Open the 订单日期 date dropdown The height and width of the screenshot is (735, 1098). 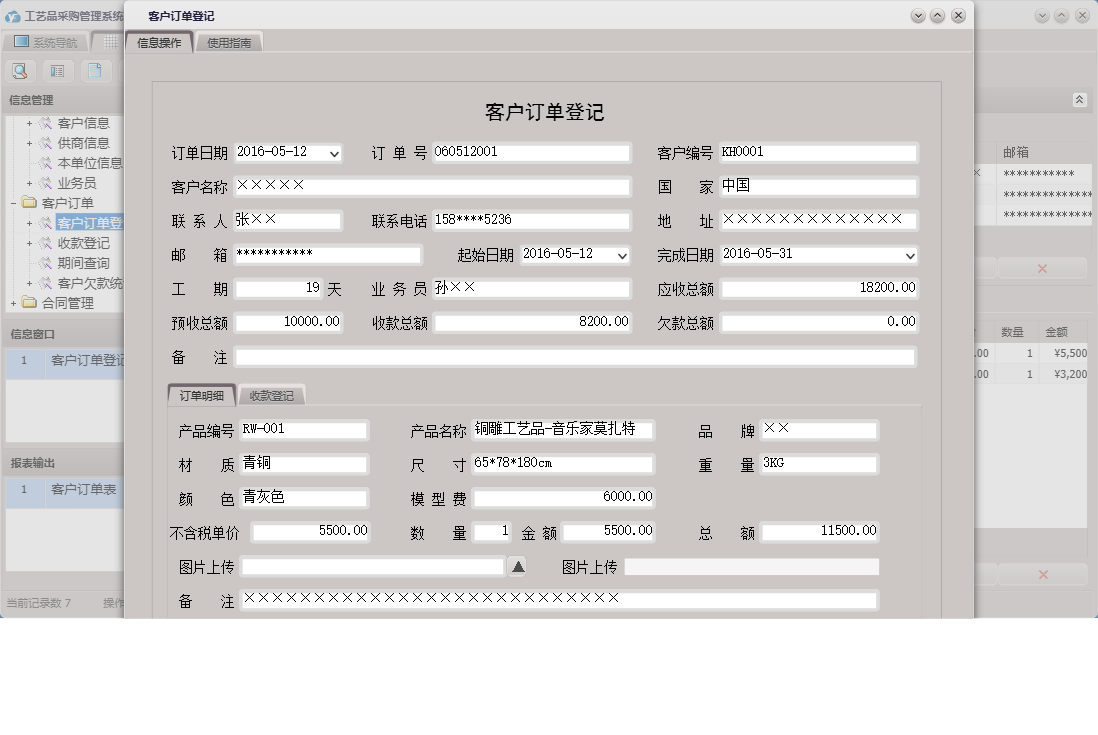coord(335,153)
